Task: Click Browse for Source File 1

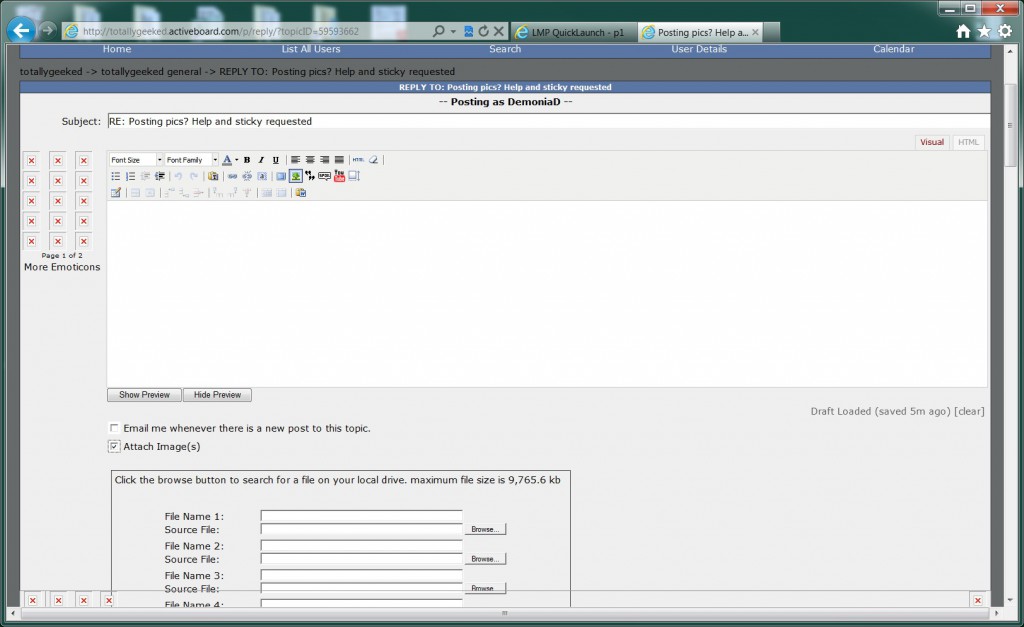Action: point(485,529)
